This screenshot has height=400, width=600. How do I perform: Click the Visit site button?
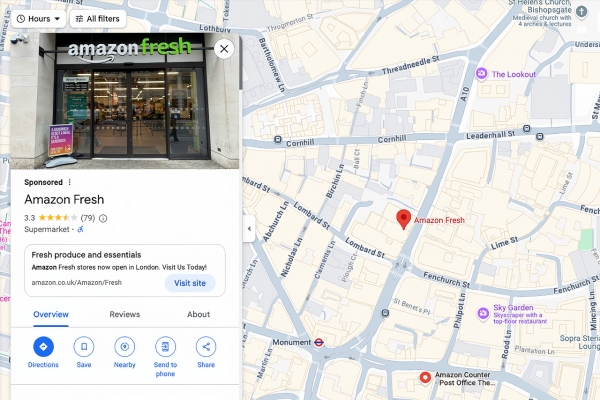[x=190, y=283]
